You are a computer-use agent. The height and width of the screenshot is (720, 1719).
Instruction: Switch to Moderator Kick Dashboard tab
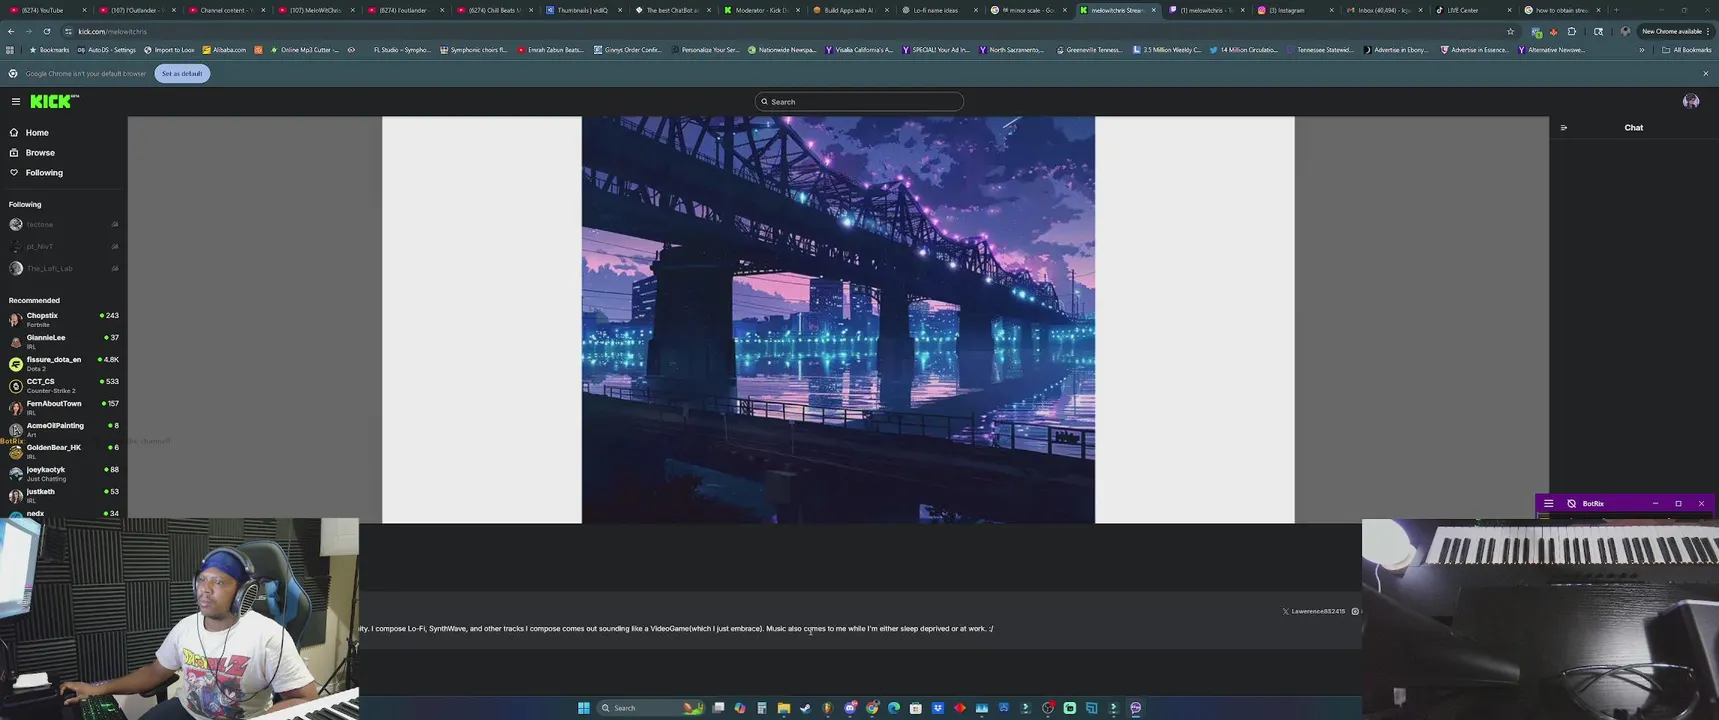click(762, 10)
